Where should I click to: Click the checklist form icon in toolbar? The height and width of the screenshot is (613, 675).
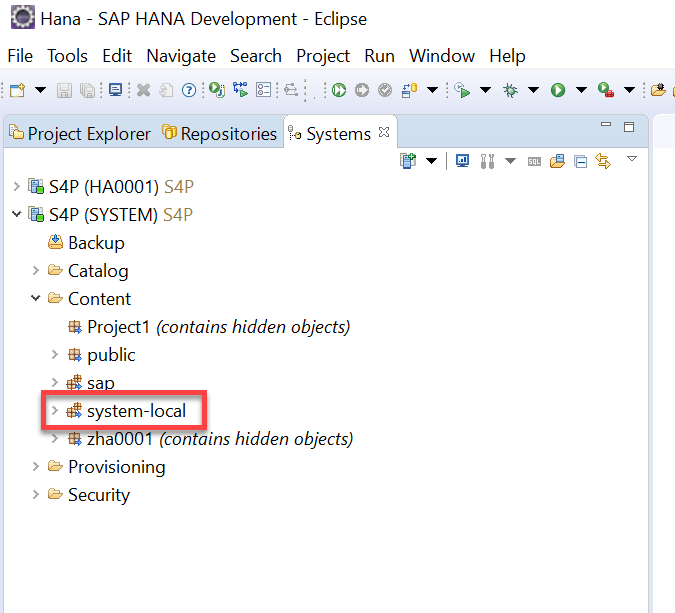coord(263,90)
